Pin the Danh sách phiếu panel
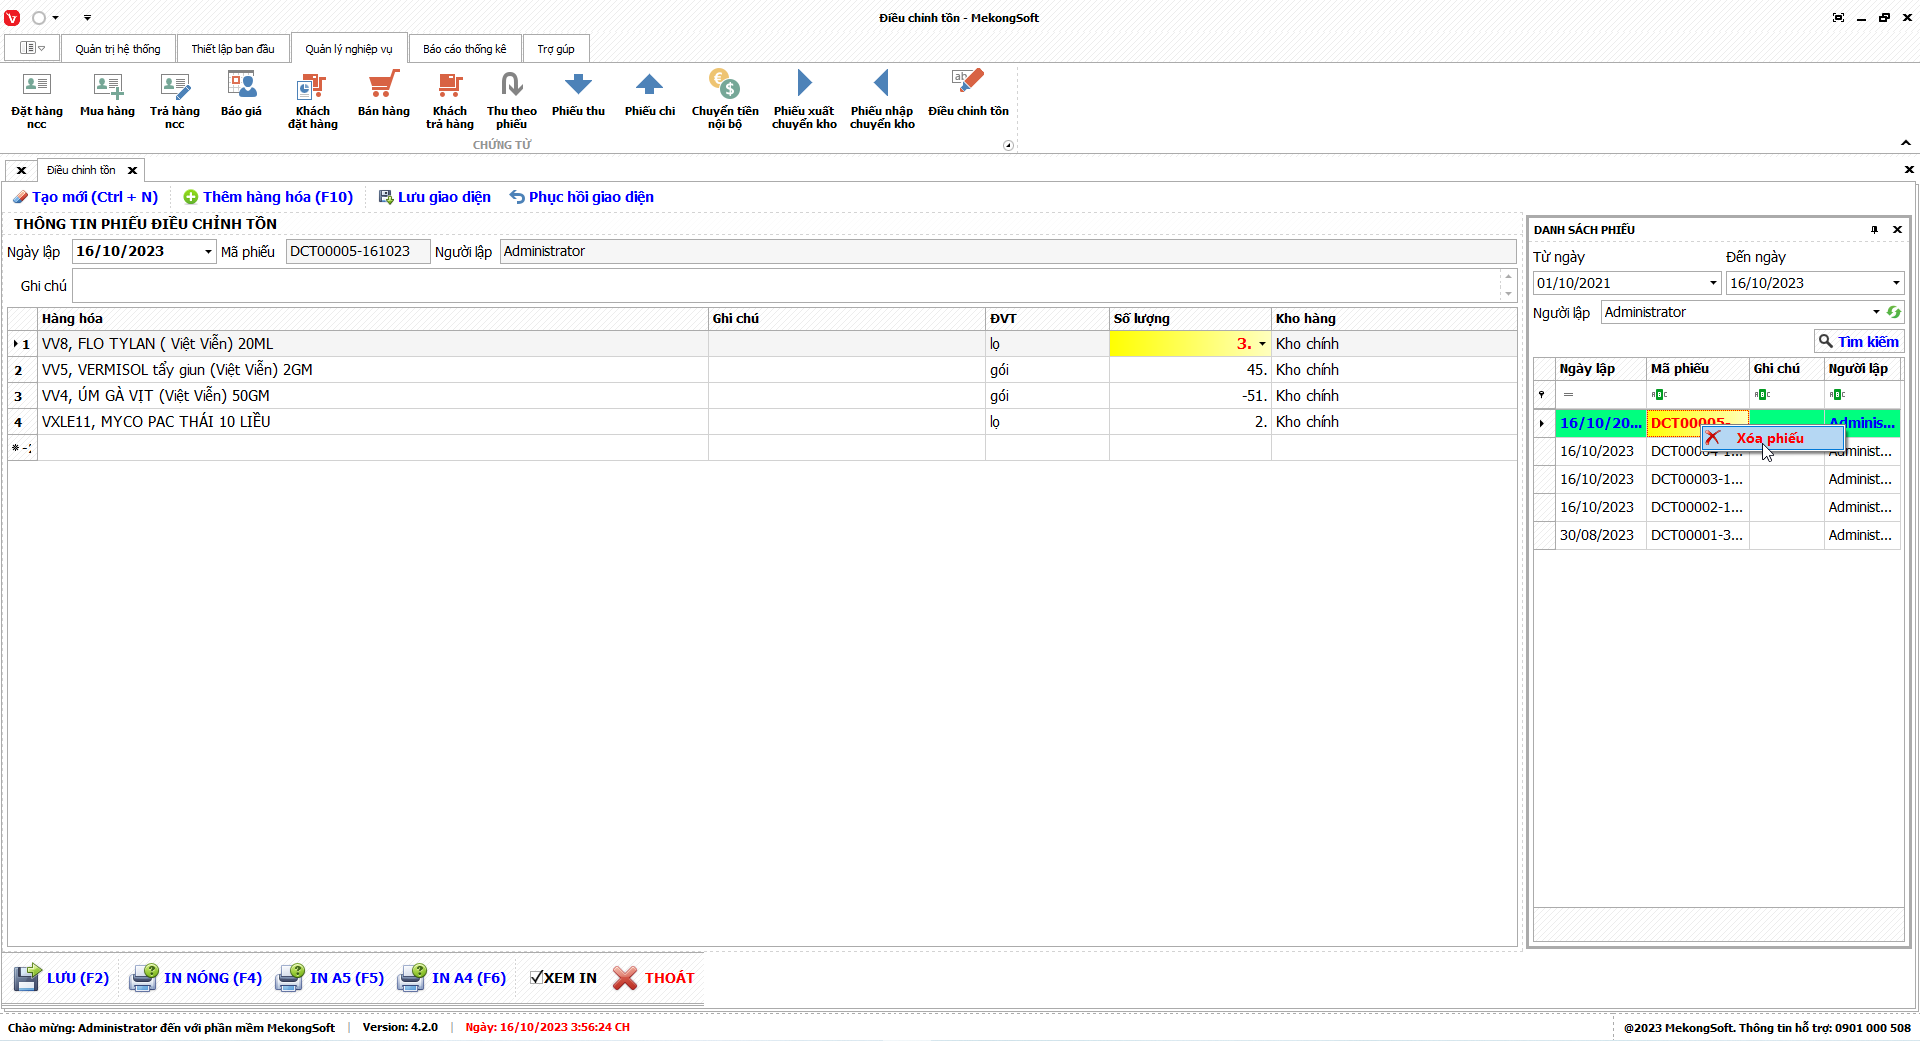The height and width of the screenshot is (1041, 1920). pyautogui.click(x=1874, y=230)
